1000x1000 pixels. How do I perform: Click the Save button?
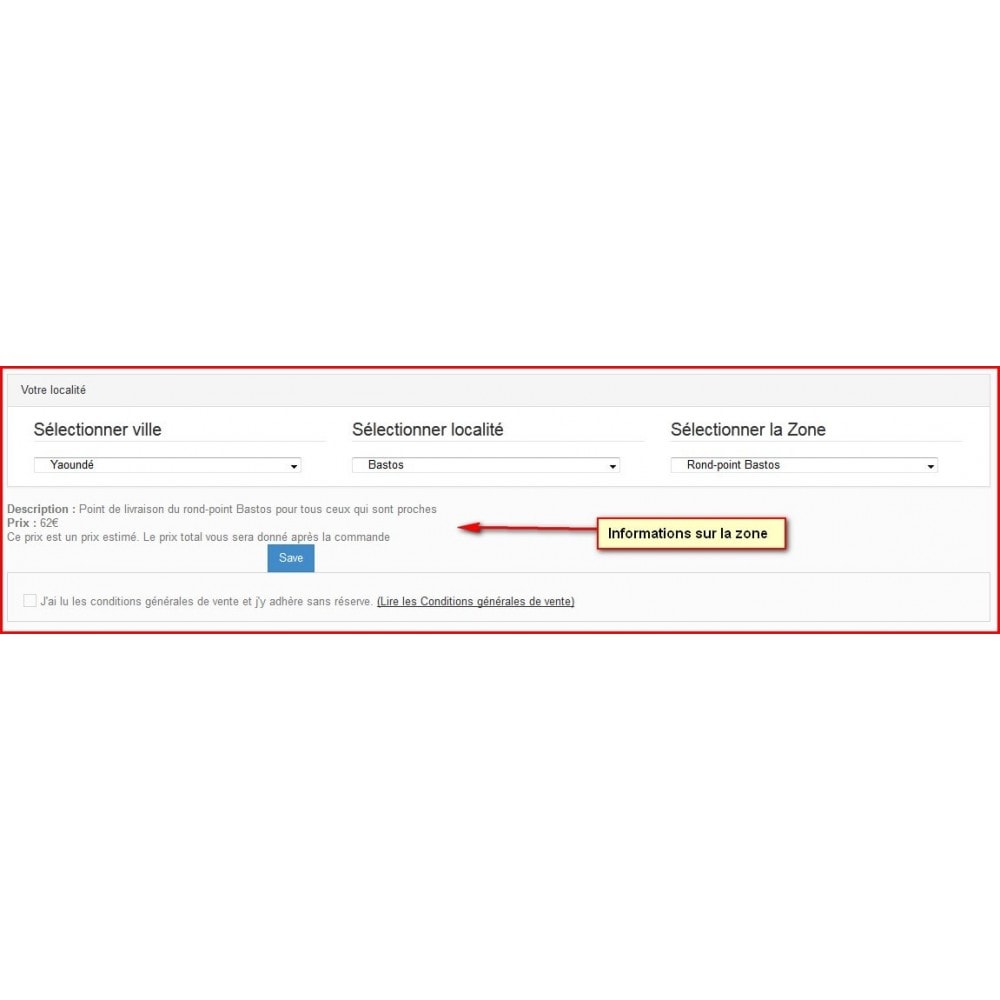291,558
